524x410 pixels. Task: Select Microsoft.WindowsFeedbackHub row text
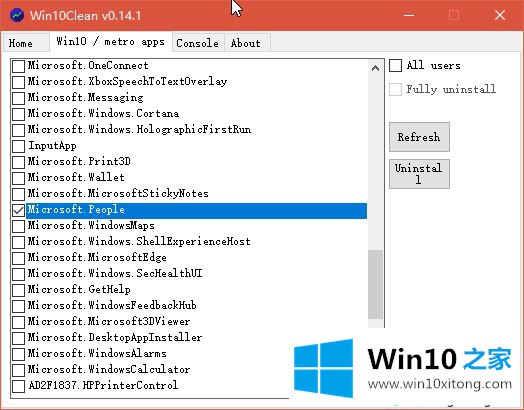tap(112, 305)
